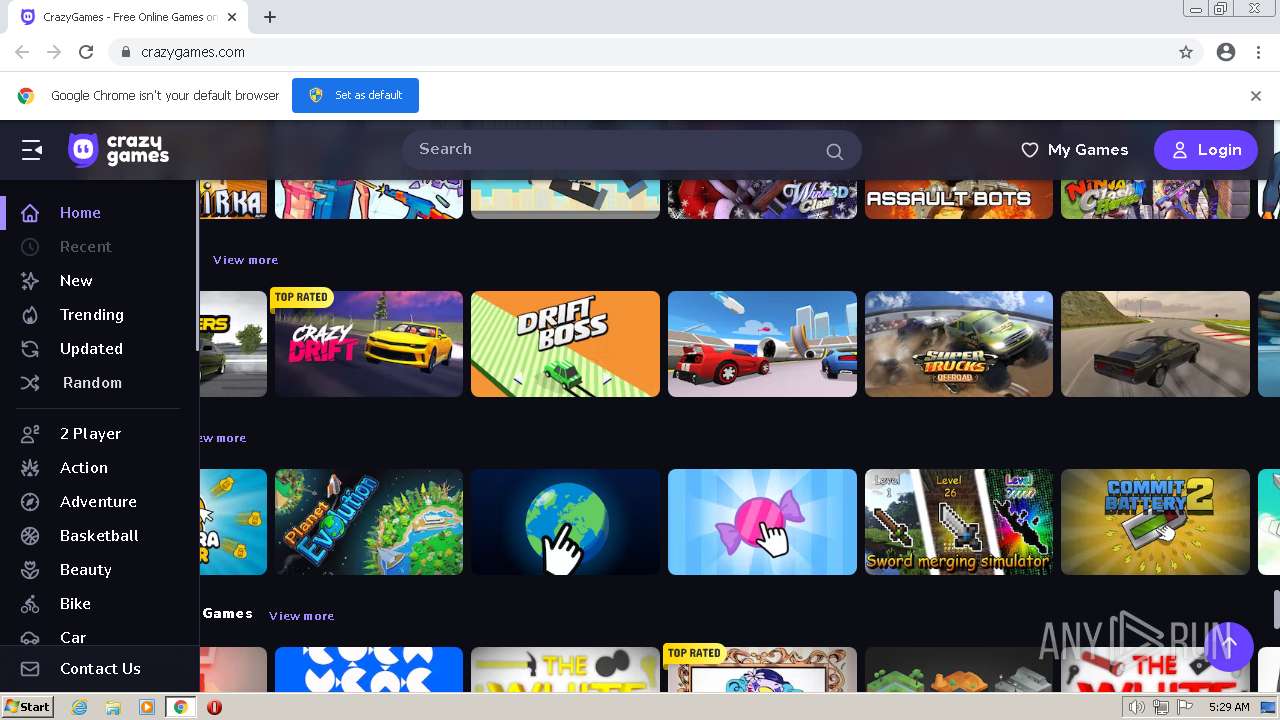Click Set as default button

(355, 96)
